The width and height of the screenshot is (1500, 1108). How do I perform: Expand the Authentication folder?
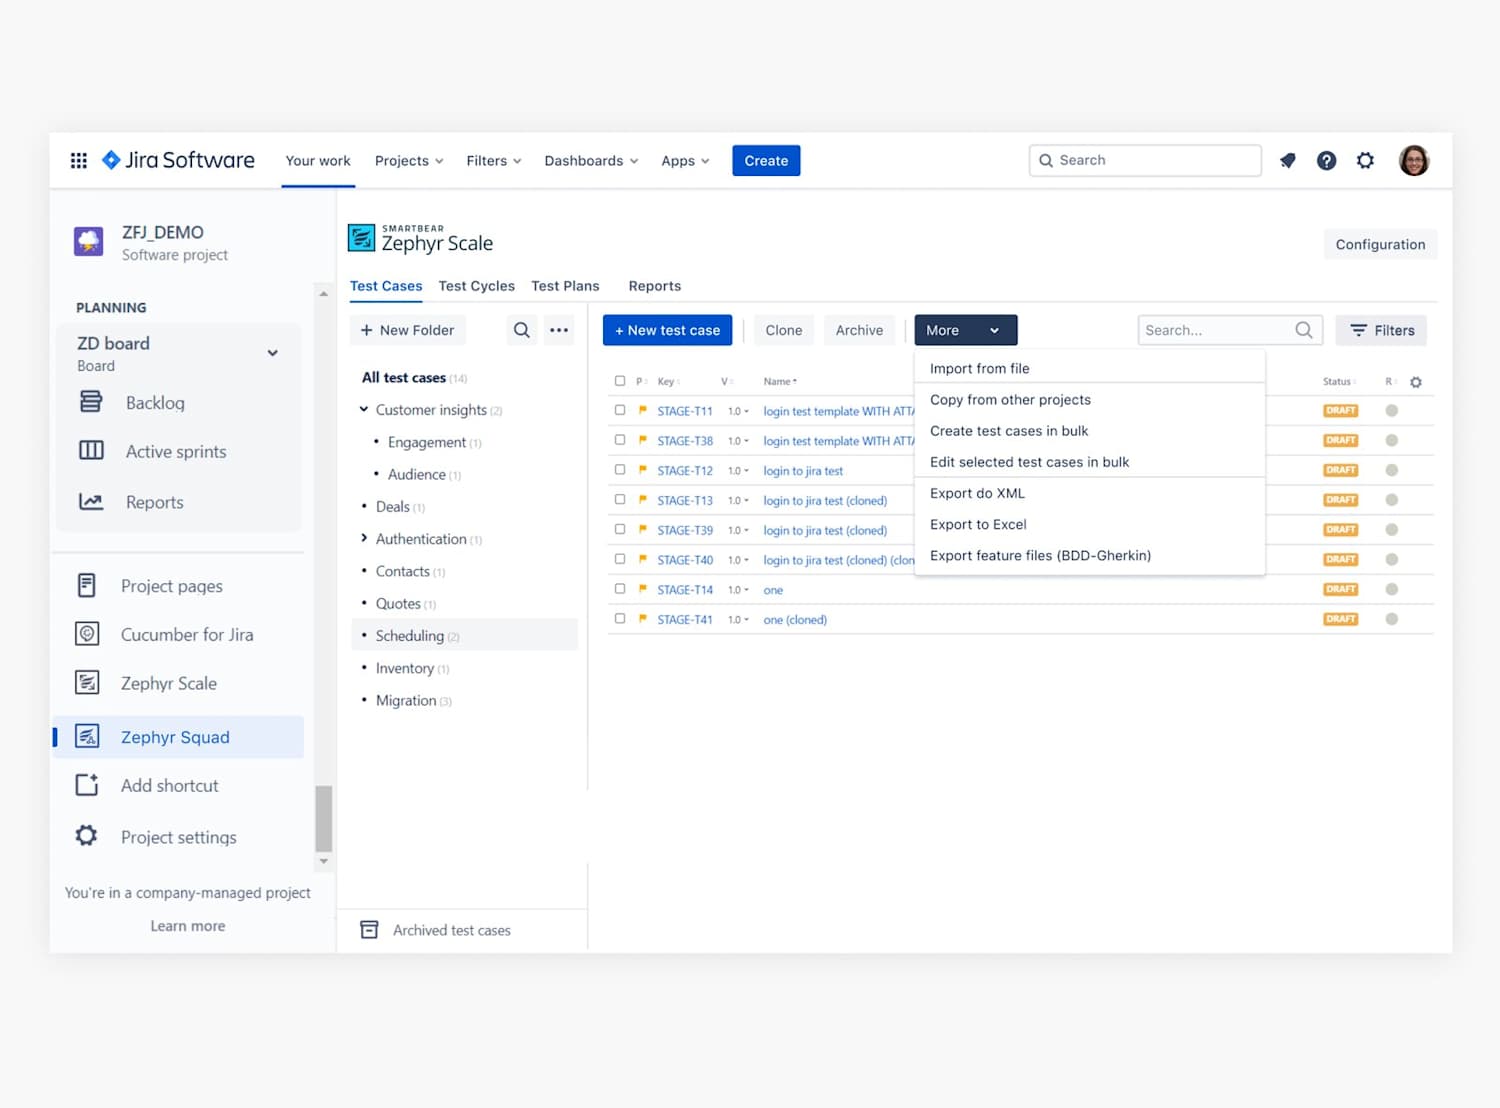click(x=364, y=538)
